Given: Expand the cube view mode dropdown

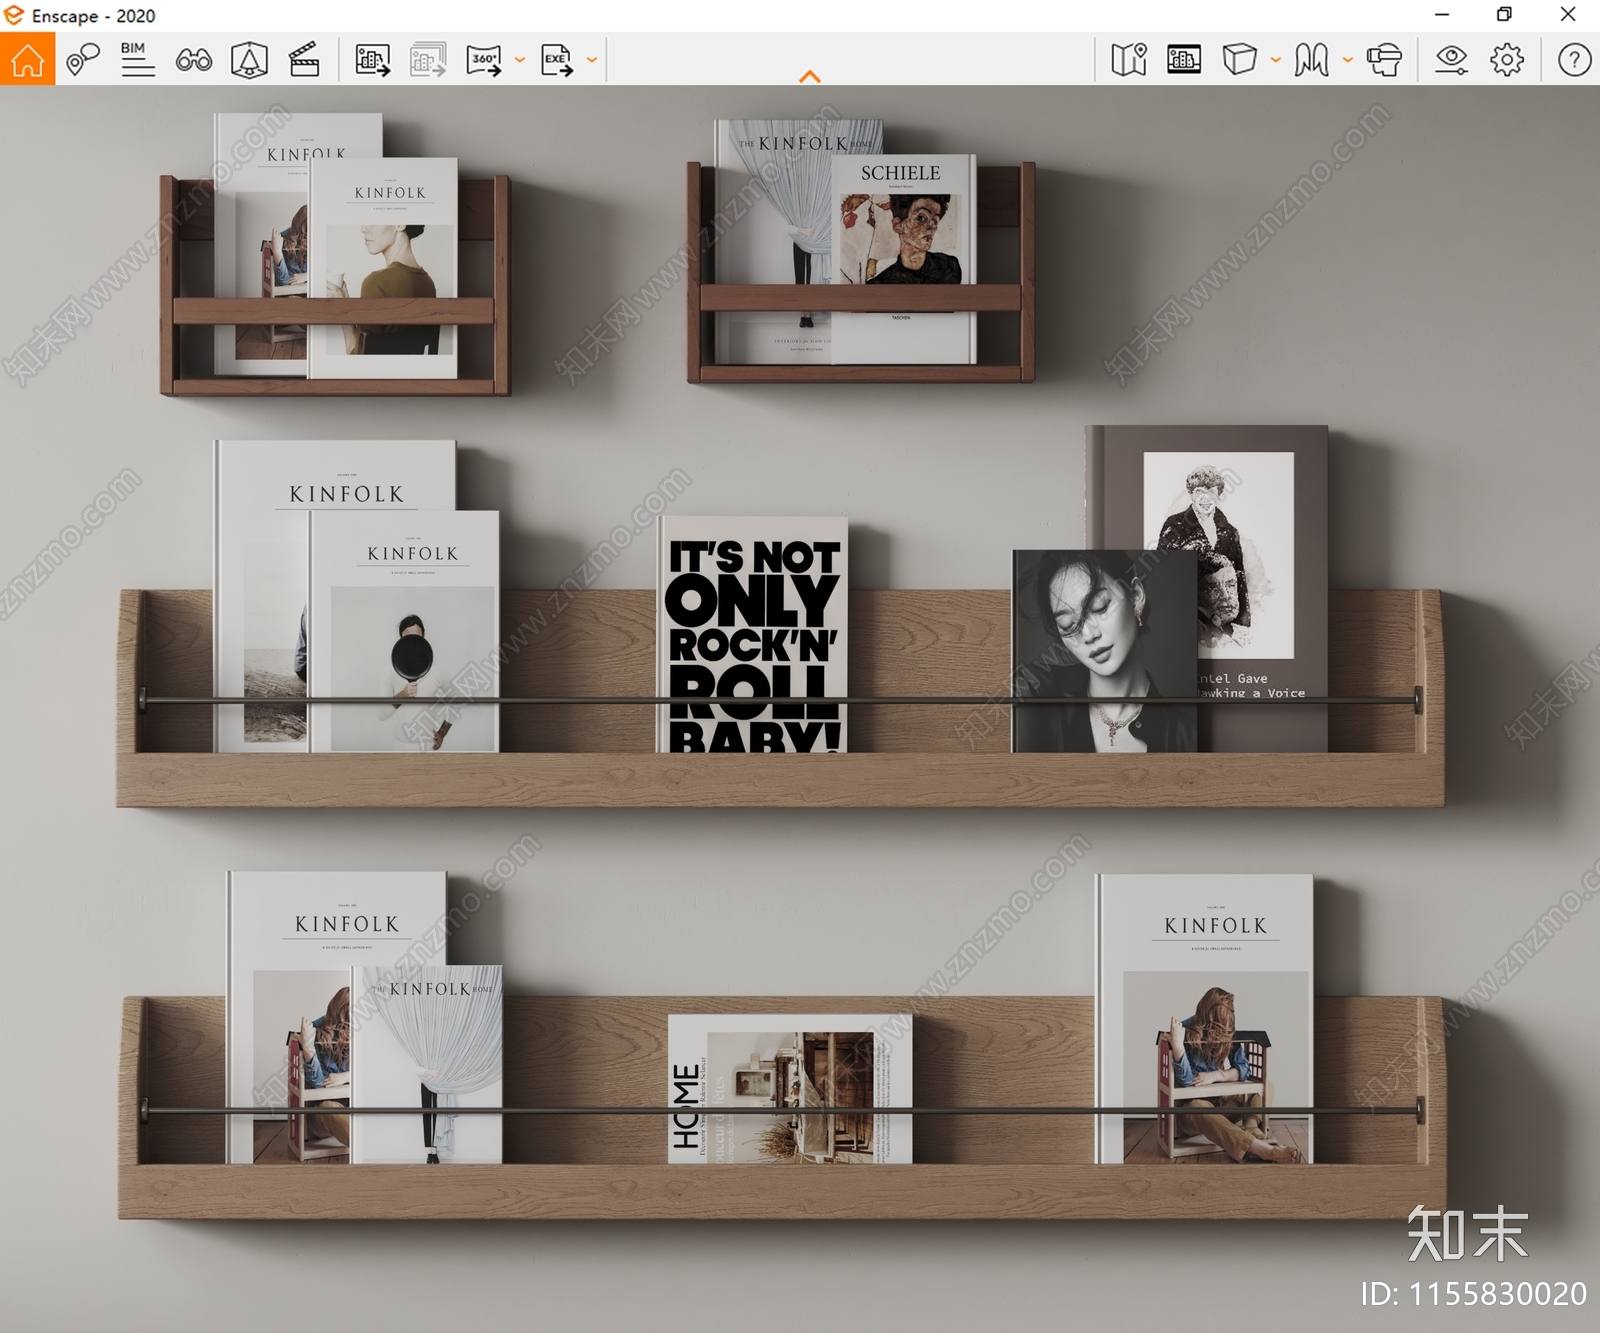Looking at the screenshot, I should 1276,60.
